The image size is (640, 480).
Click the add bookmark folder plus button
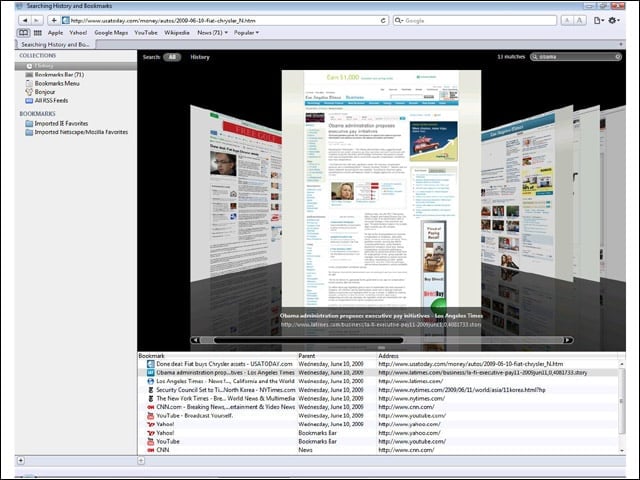coord(141,460)
